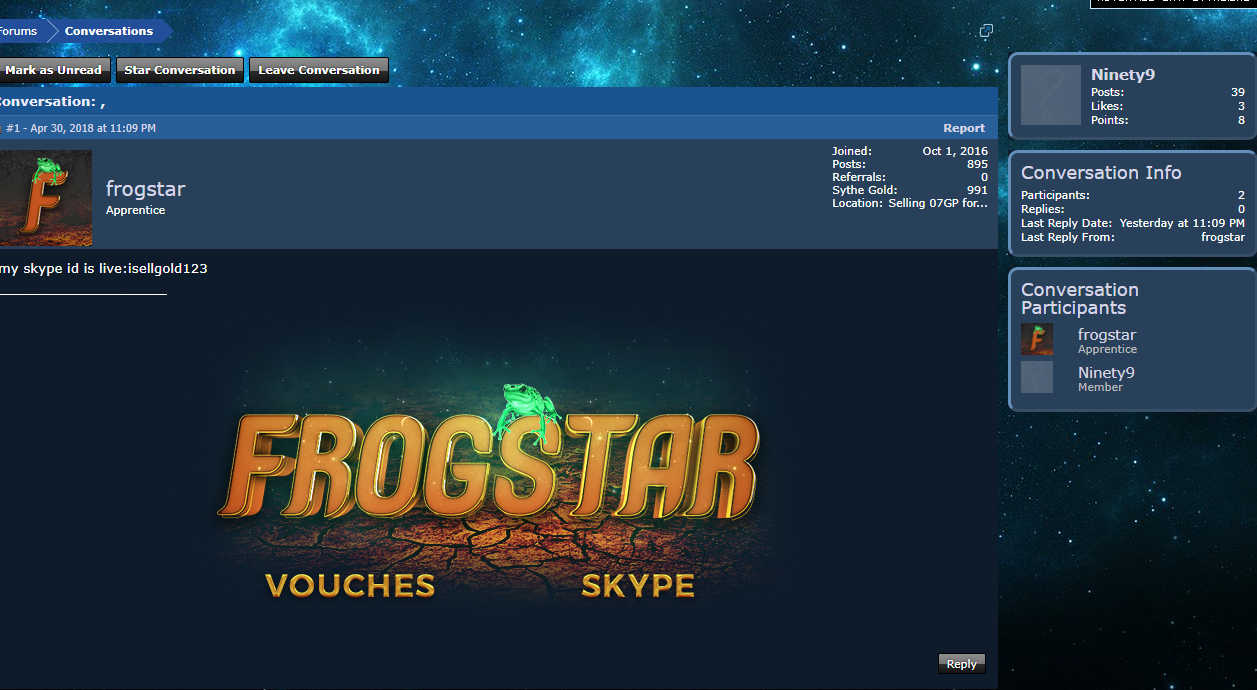Click the popup window icon near top right

coord(986,31)
